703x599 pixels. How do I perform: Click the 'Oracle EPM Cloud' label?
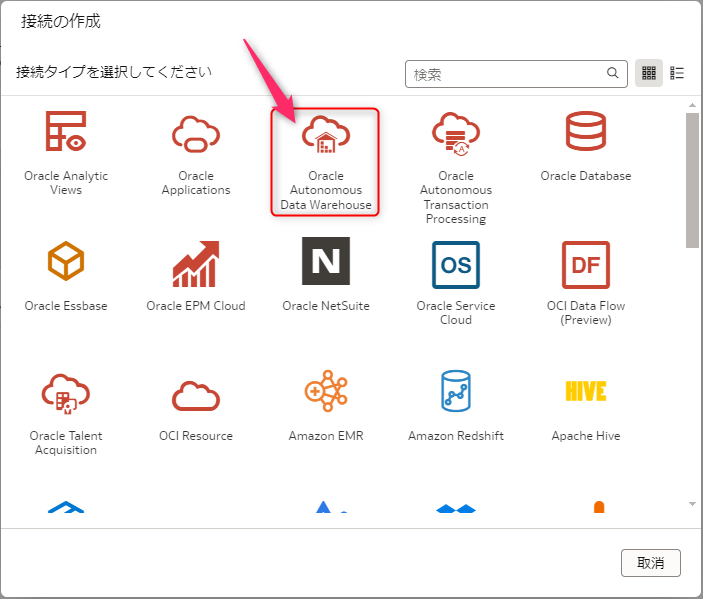pyautogui.click(x=196, y=306)
